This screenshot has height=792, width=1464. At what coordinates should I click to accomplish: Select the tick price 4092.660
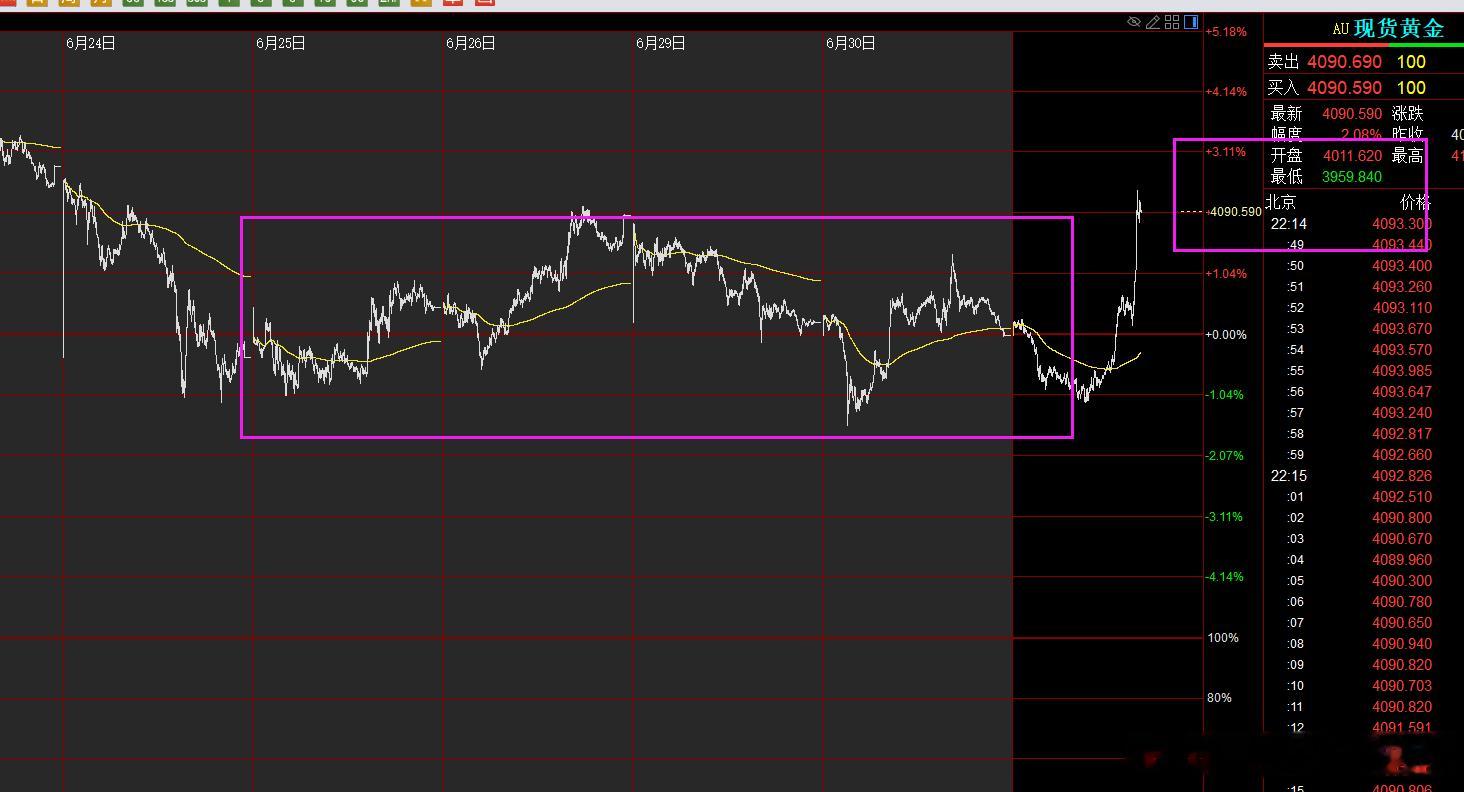pyautogui.click(x=1402, y=455)
